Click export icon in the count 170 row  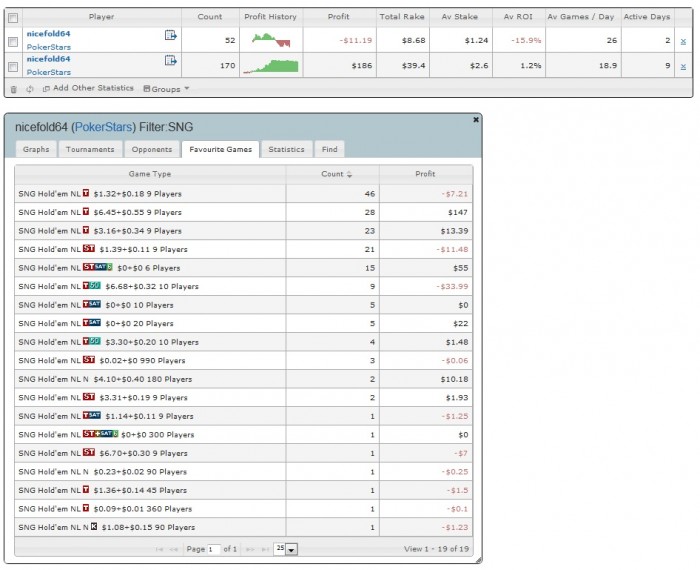coord(171,60)
